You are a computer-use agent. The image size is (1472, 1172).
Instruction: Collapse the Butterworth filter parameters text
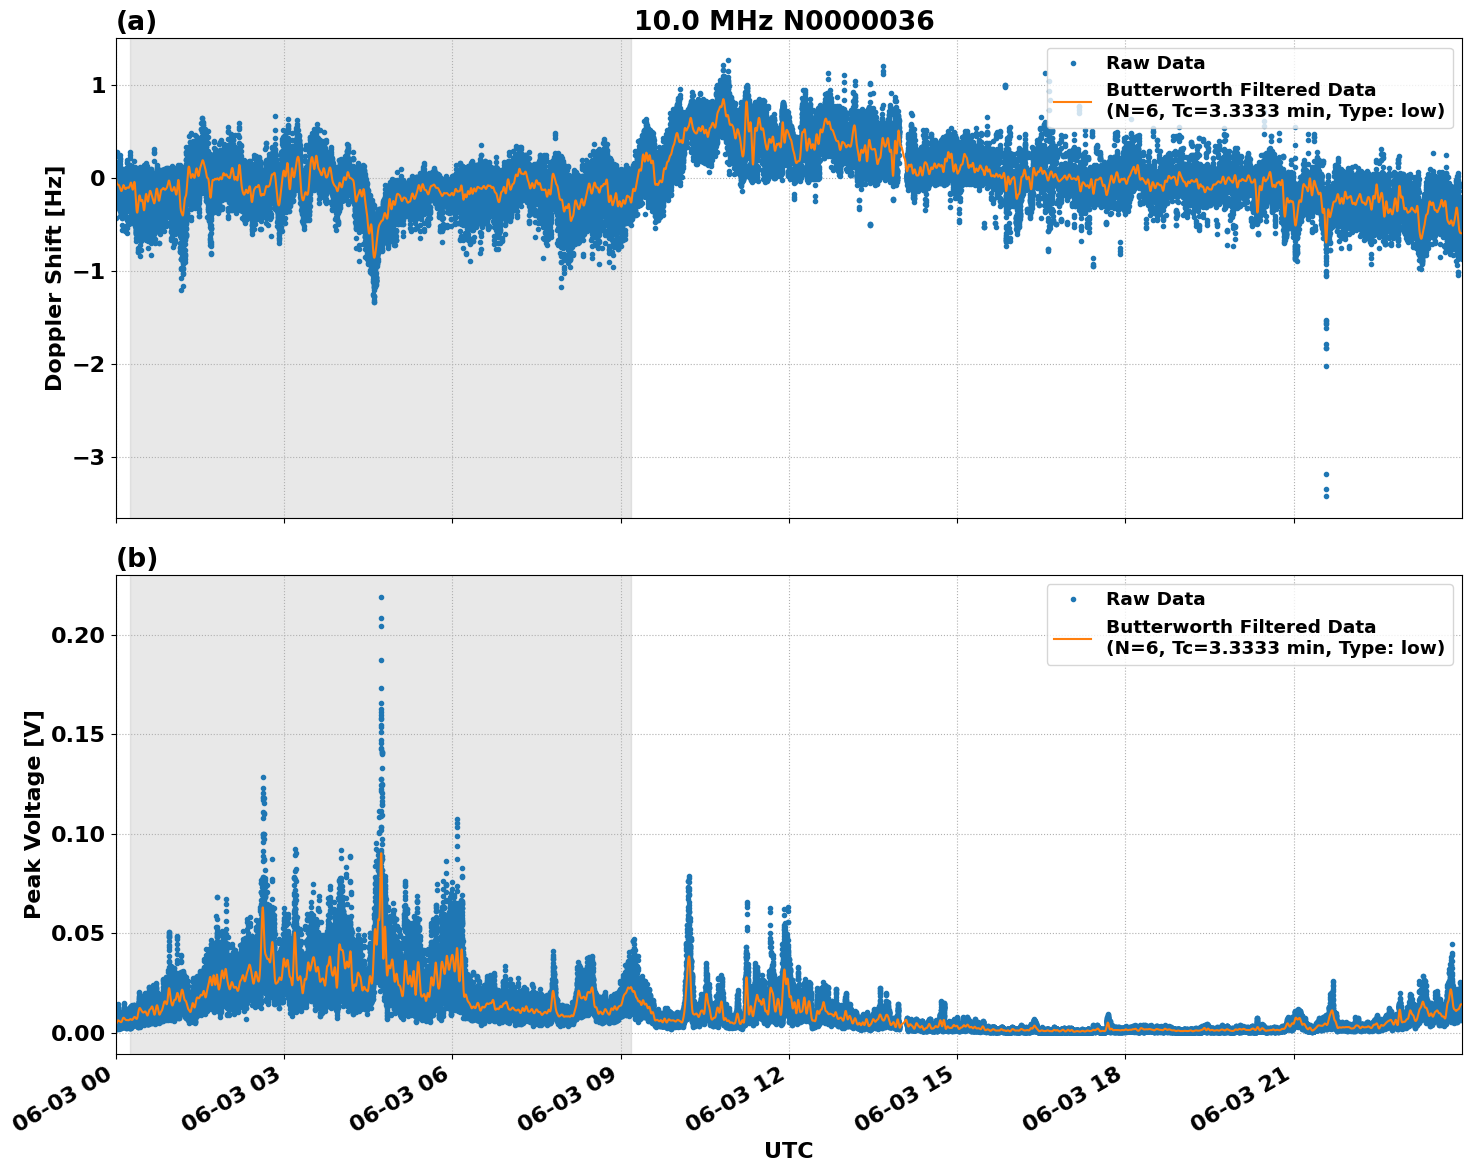pos(1270,113)
